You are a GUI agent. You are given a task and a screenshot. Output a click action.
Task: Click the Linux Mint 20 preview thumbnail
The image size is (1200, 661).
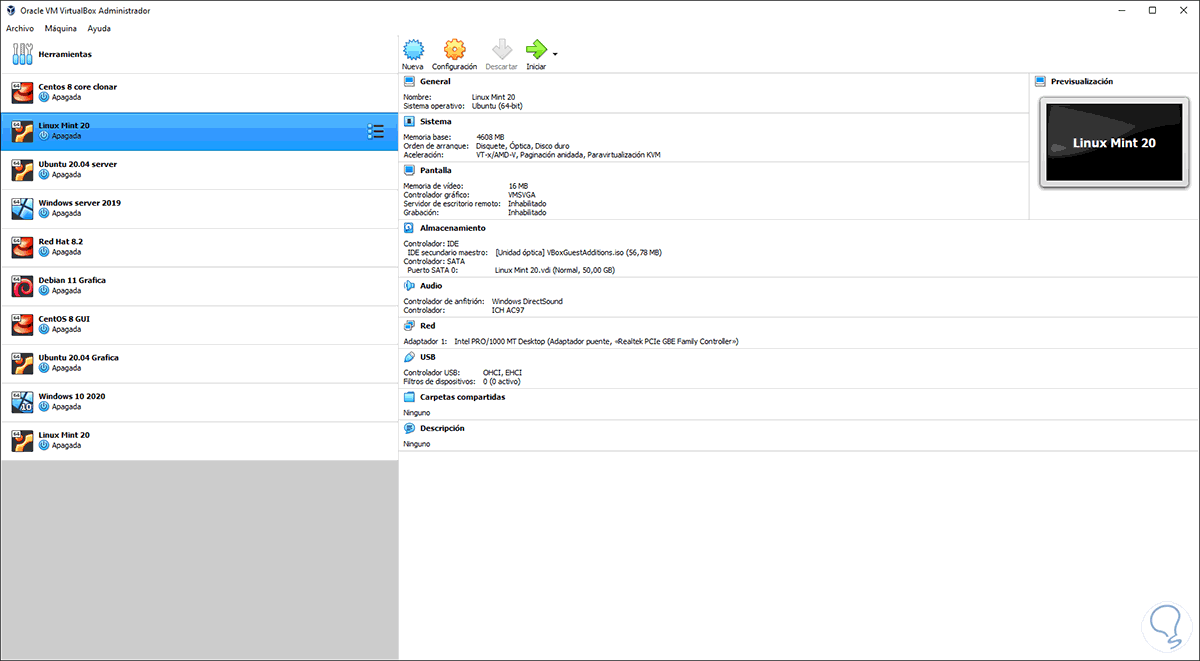tap(1114, 142)
